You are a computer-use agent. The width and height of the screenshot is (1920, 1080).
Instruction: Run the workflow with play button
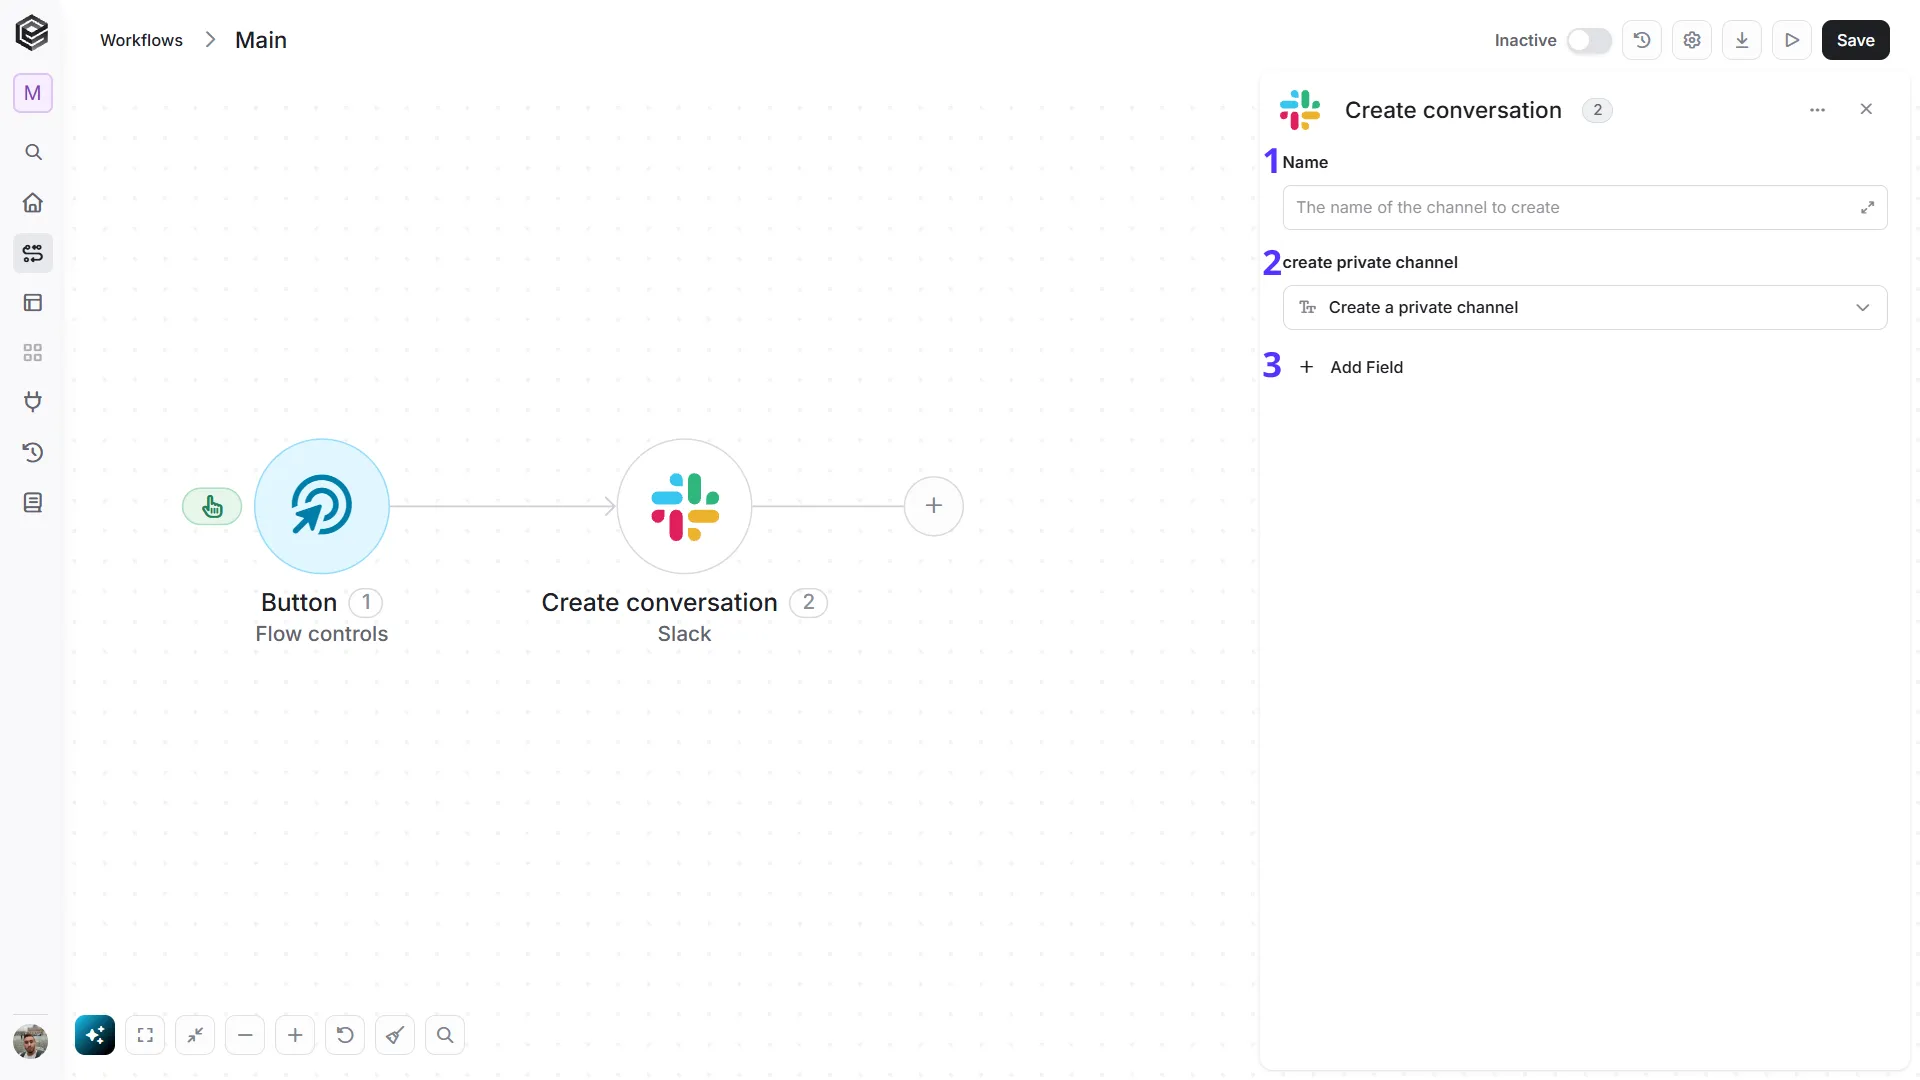tap(1792, 40)
